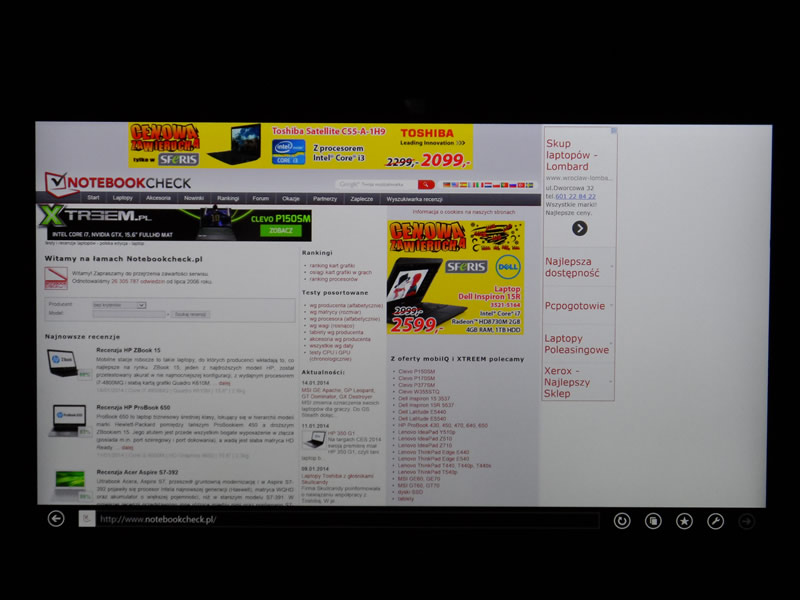Click the Szukaj recenzji button
Screen dimensions: 800x600
click(190, 314)
